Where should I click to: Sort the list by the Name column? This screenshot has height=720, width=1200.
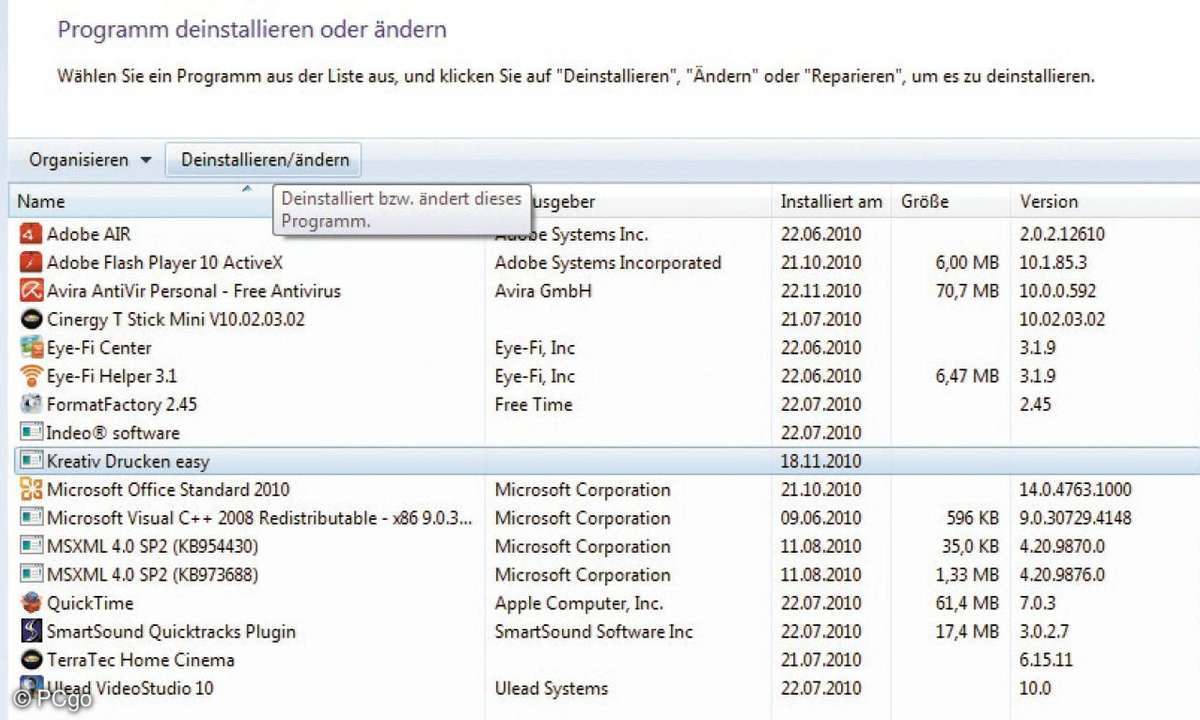(x=41, y=201)
